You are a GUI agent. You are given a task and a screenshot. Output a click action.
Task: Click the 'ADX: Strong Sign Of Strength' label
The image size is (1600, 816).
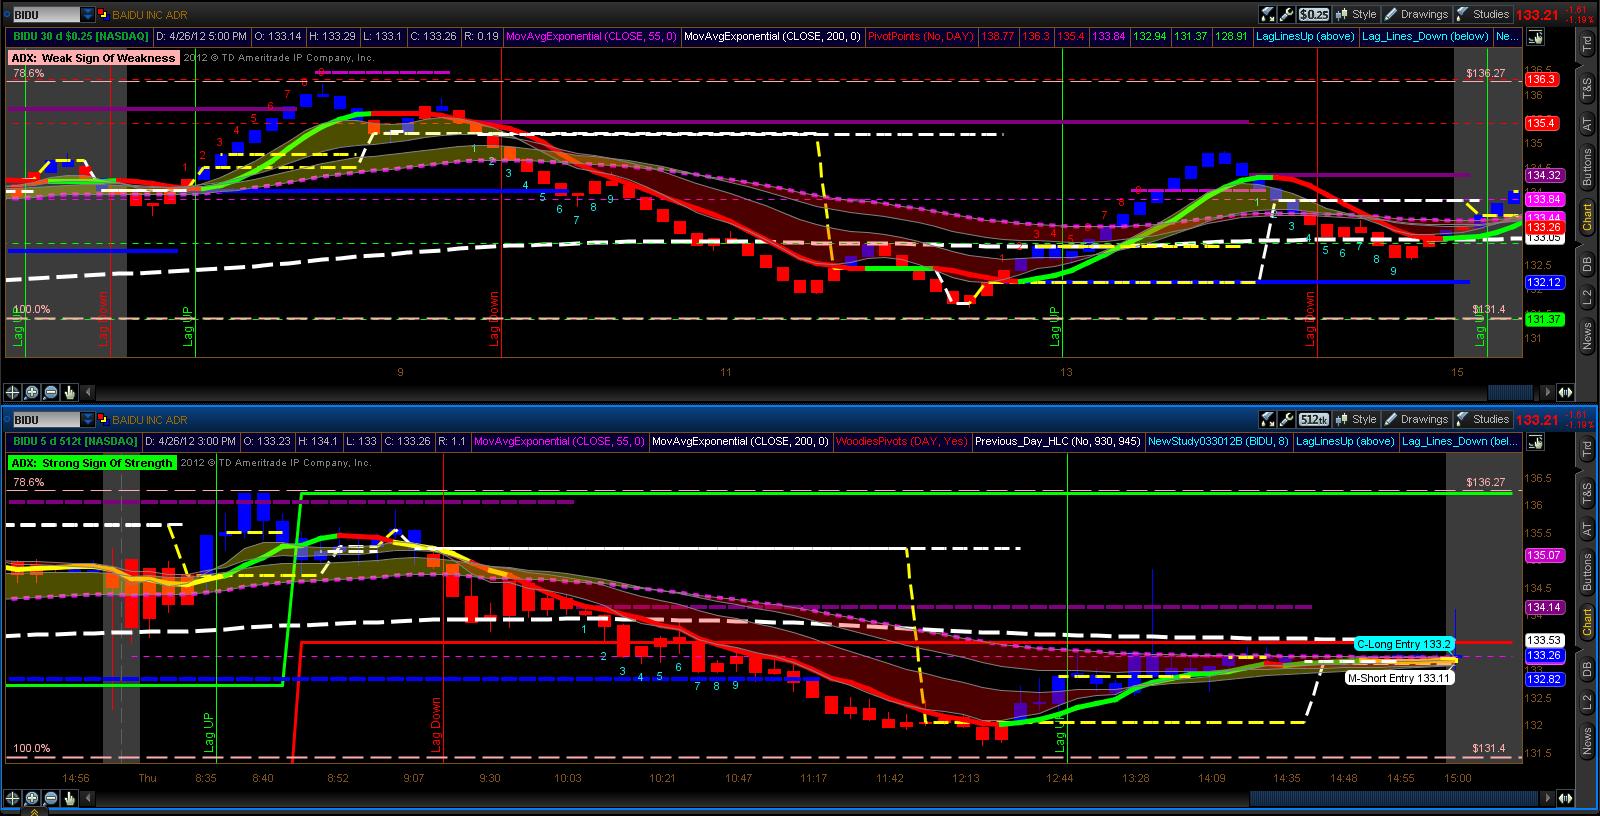pyautogui.click(x=92, y=463)
